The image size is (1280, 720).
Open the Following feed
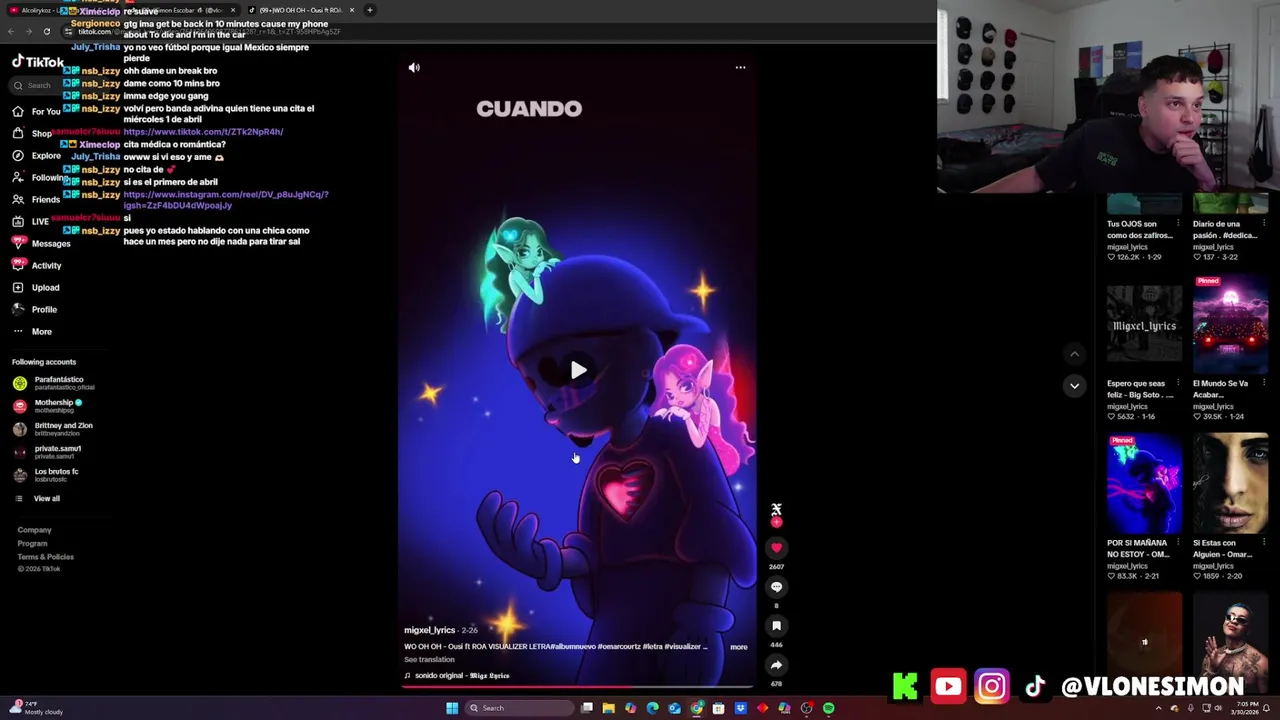39,177
